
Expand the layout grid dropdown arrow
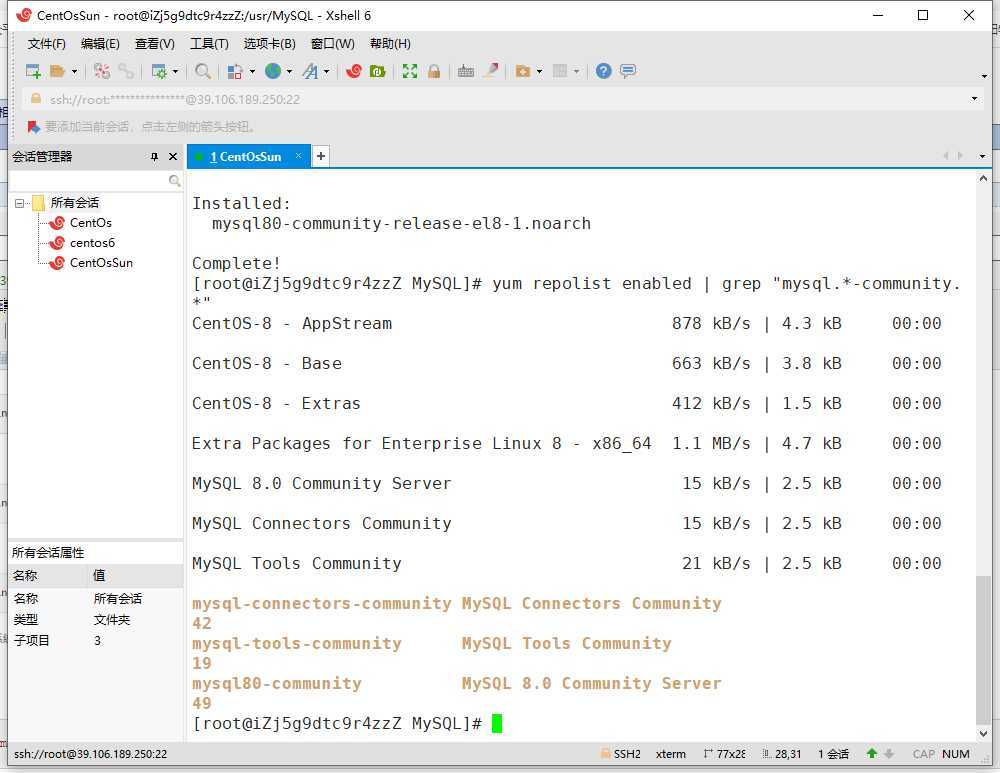577,71
